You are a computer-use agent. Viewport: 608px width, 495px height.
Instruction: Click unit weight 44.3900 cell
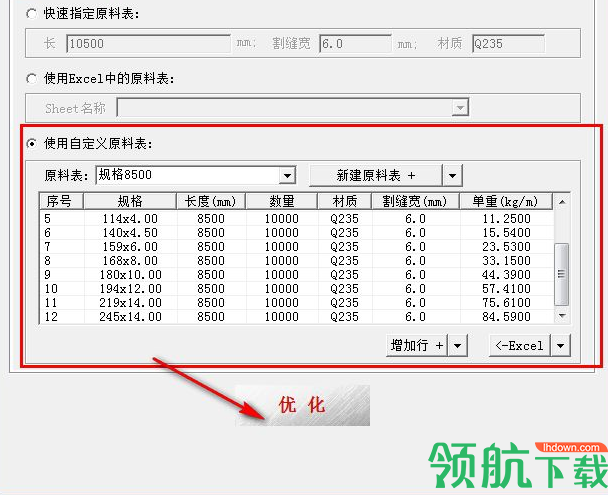tap(506, 274)
